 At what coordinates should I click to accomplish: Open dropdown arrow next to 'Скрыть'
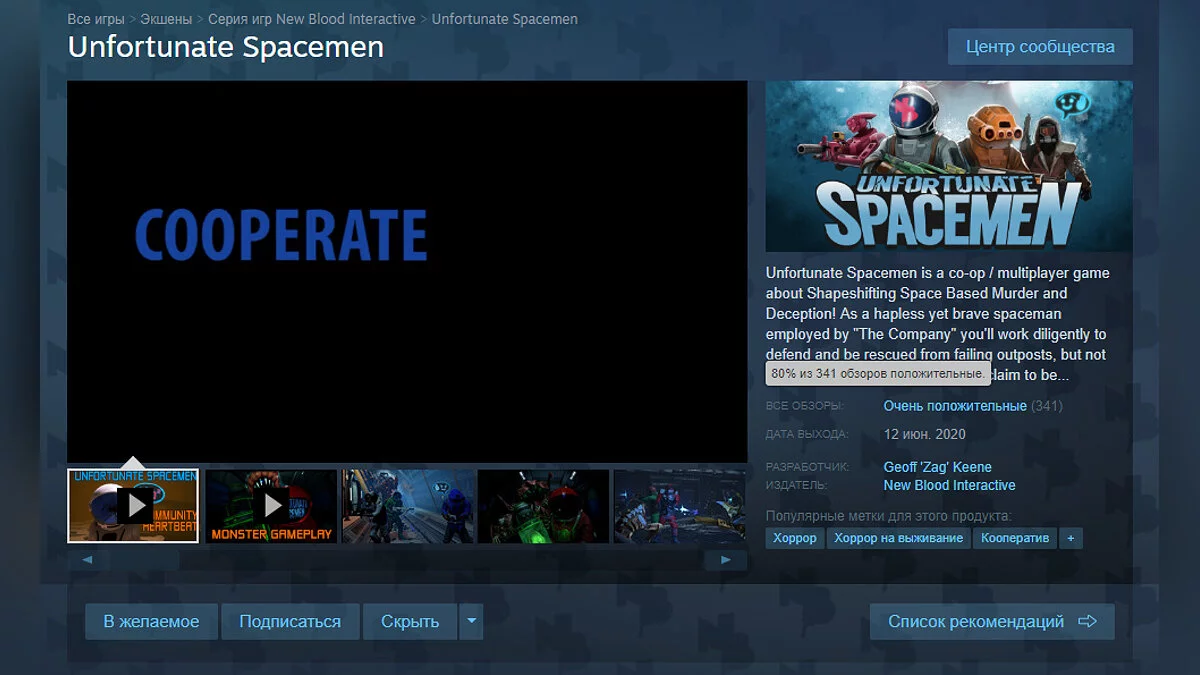[471, 621]
